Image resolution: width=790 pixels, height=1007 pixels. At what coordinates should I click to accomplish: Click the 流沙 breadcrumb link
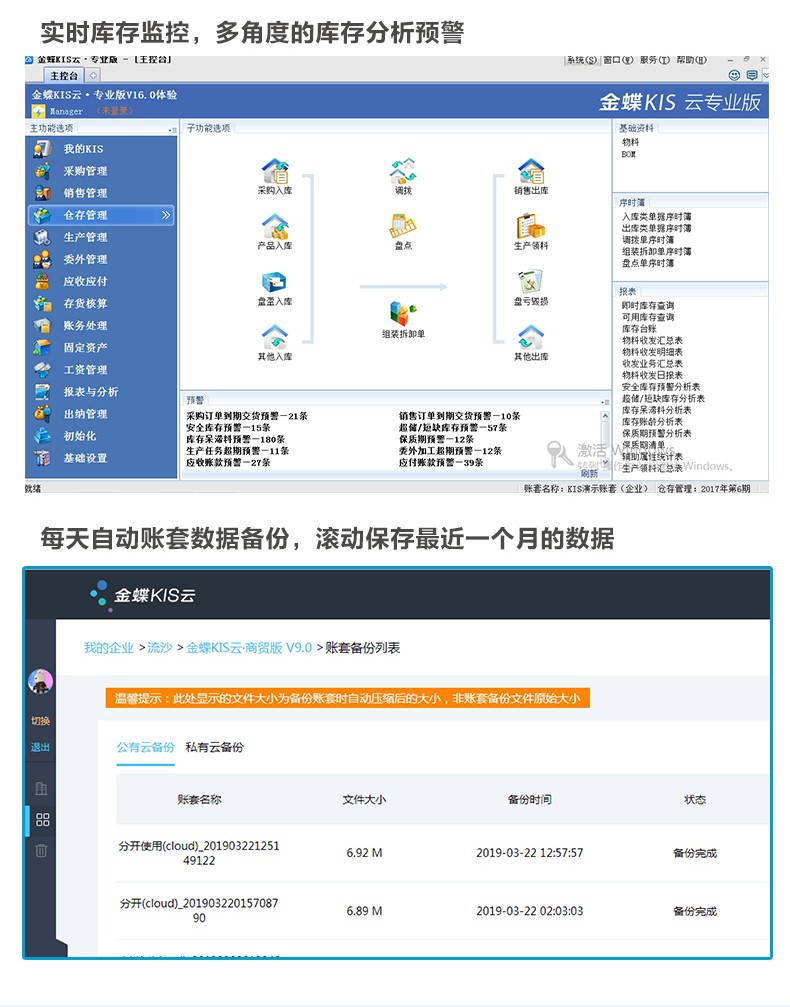160,647
